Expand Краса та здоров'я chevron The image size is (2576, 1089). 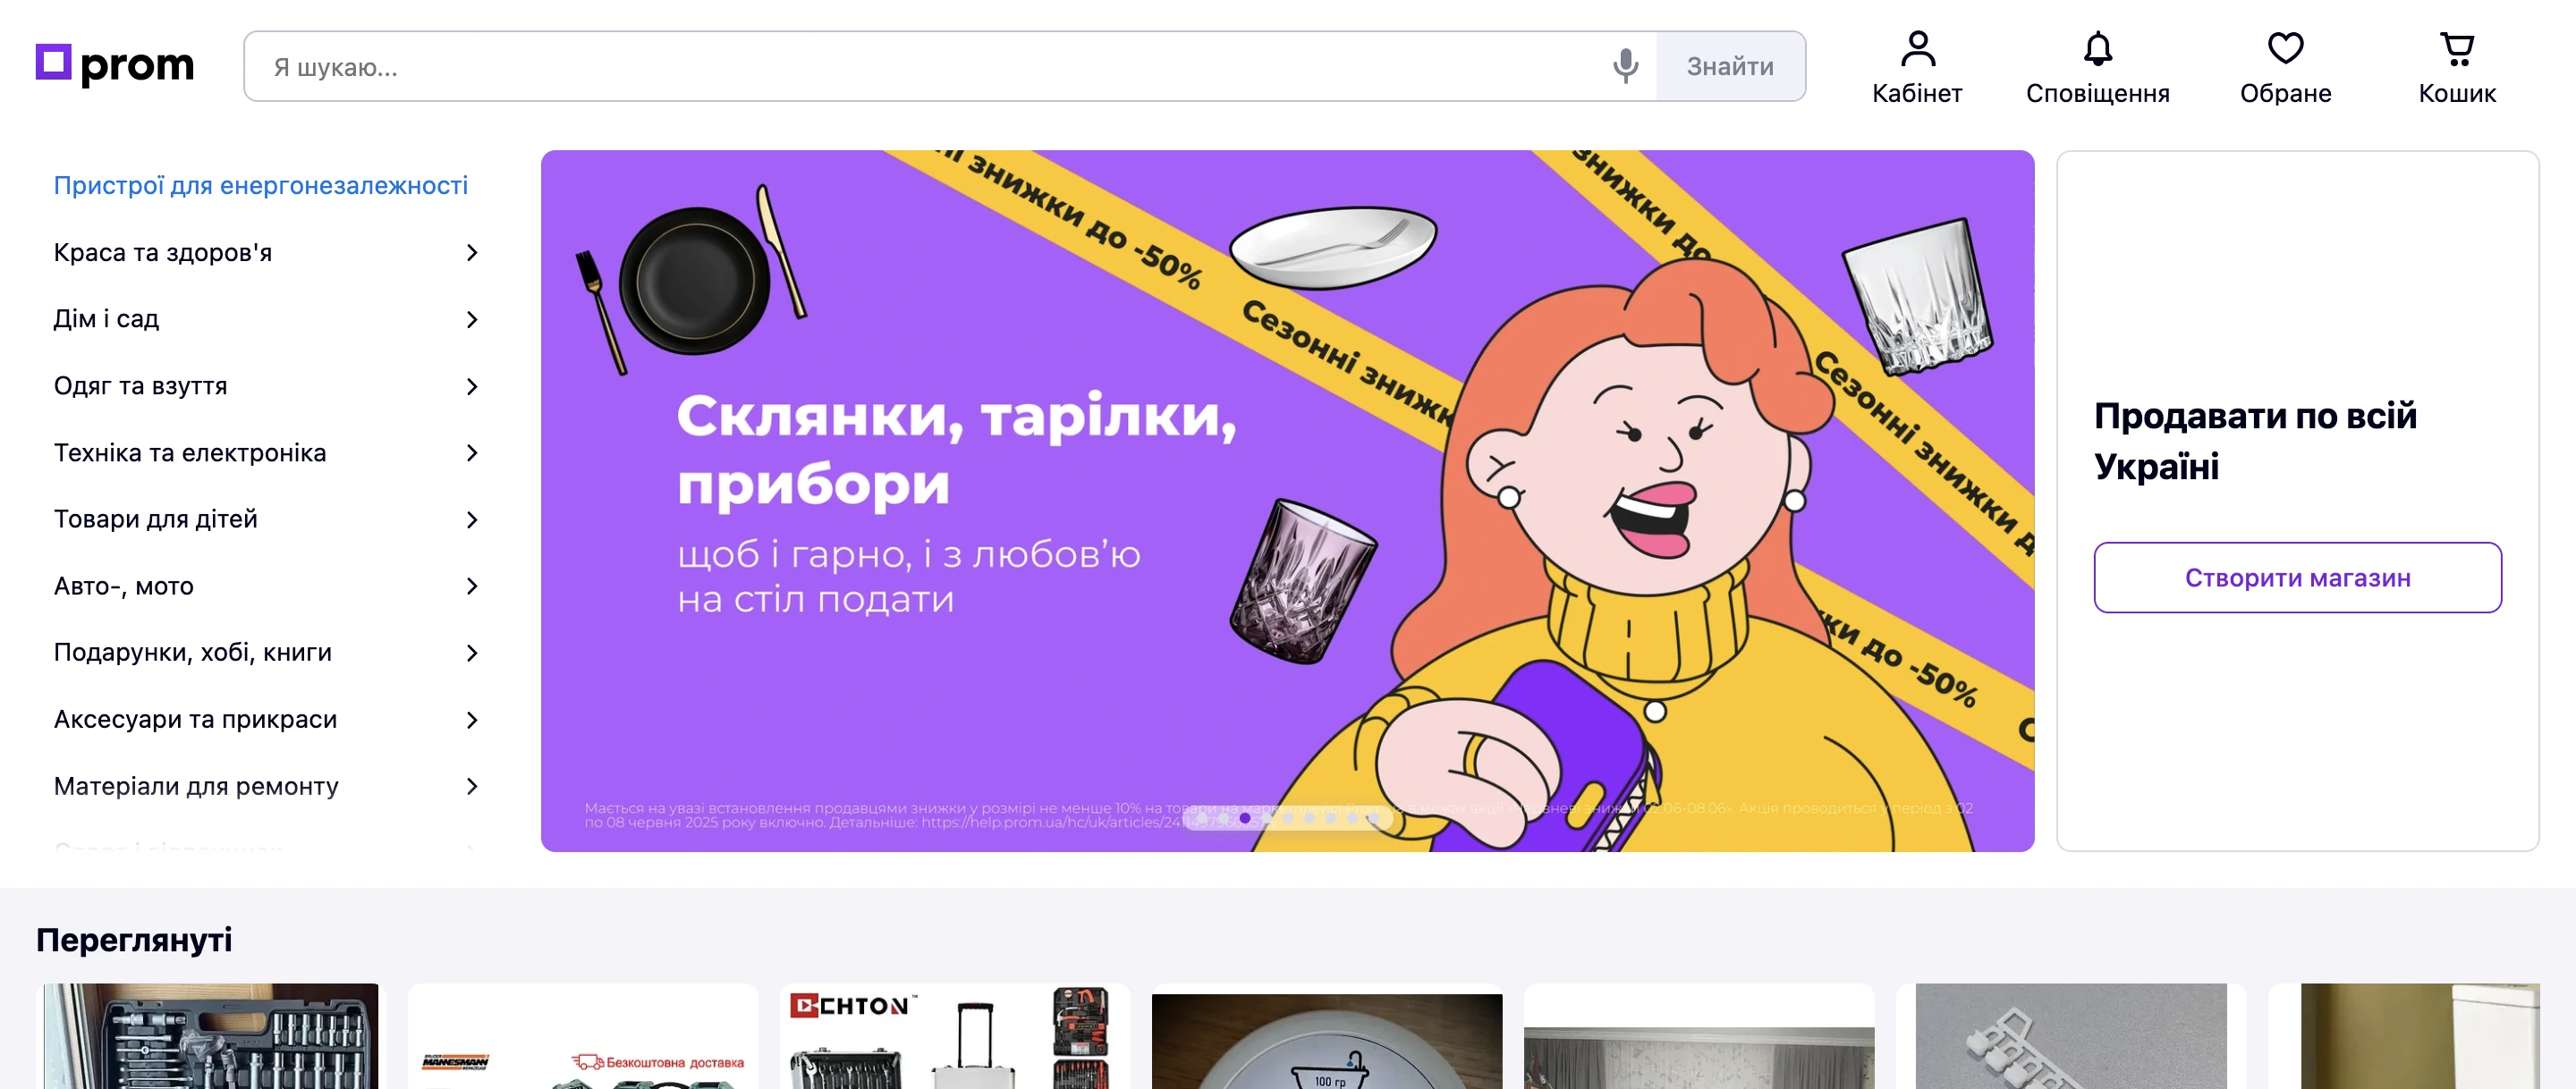472,253
